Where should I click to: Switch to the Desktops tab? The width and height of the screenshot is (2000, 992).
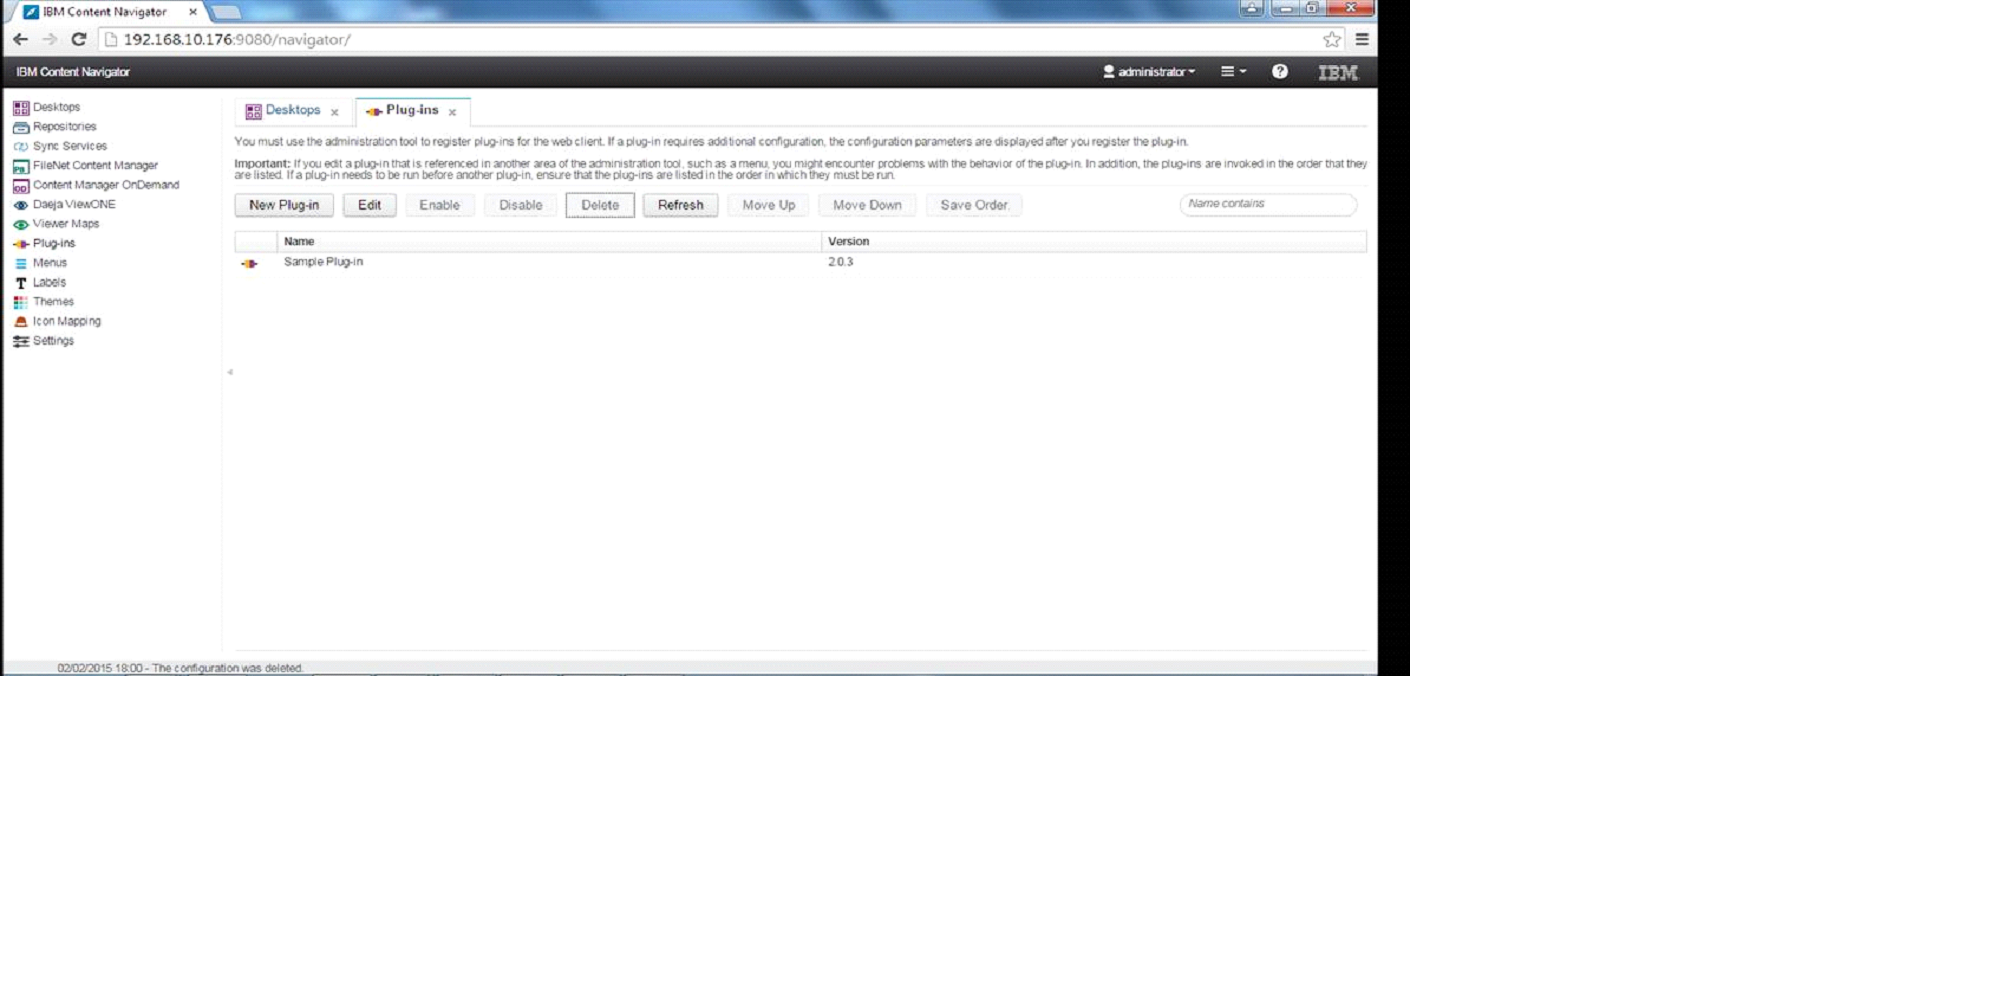click(292, 110)
